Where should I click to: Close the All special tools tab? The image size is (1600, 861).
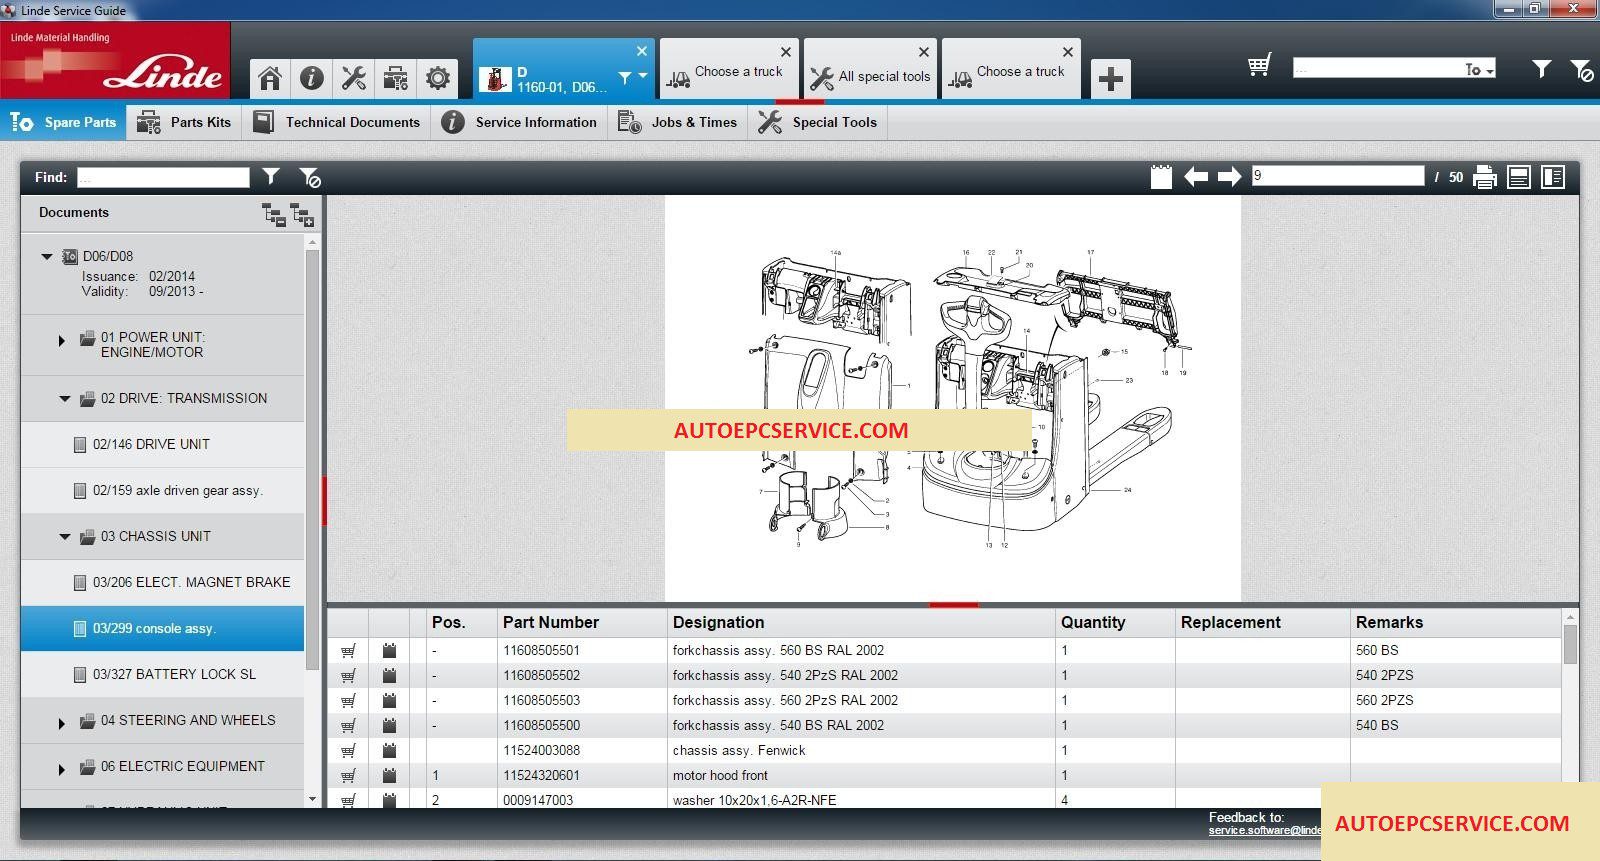point(924,52)
